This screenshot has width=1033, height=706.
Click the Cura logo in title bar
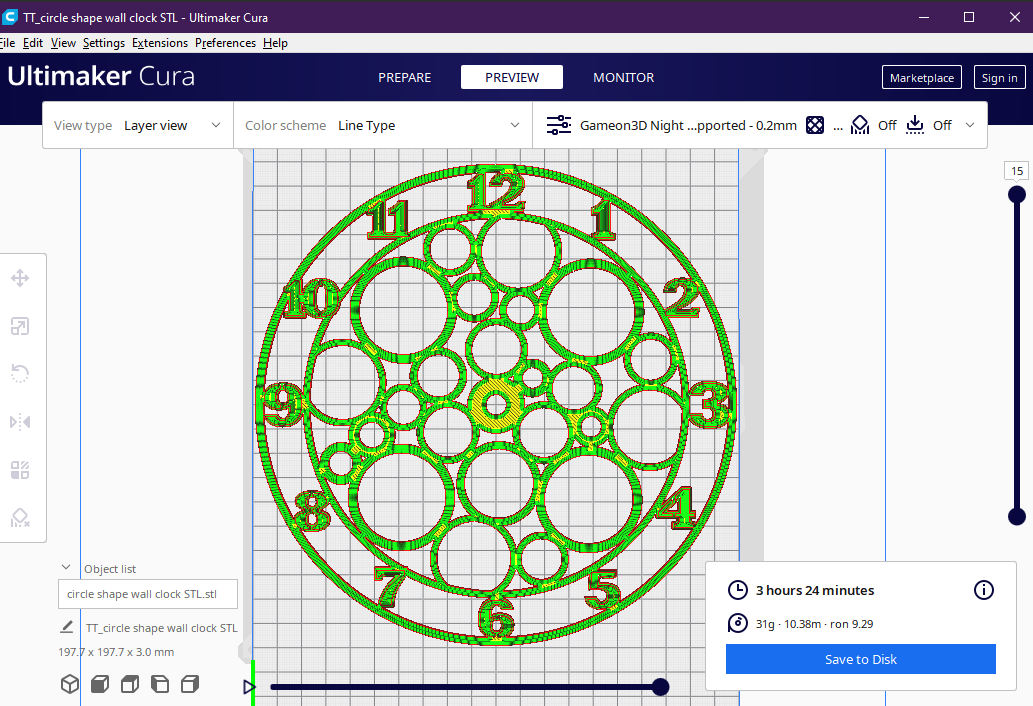[9, 17]
